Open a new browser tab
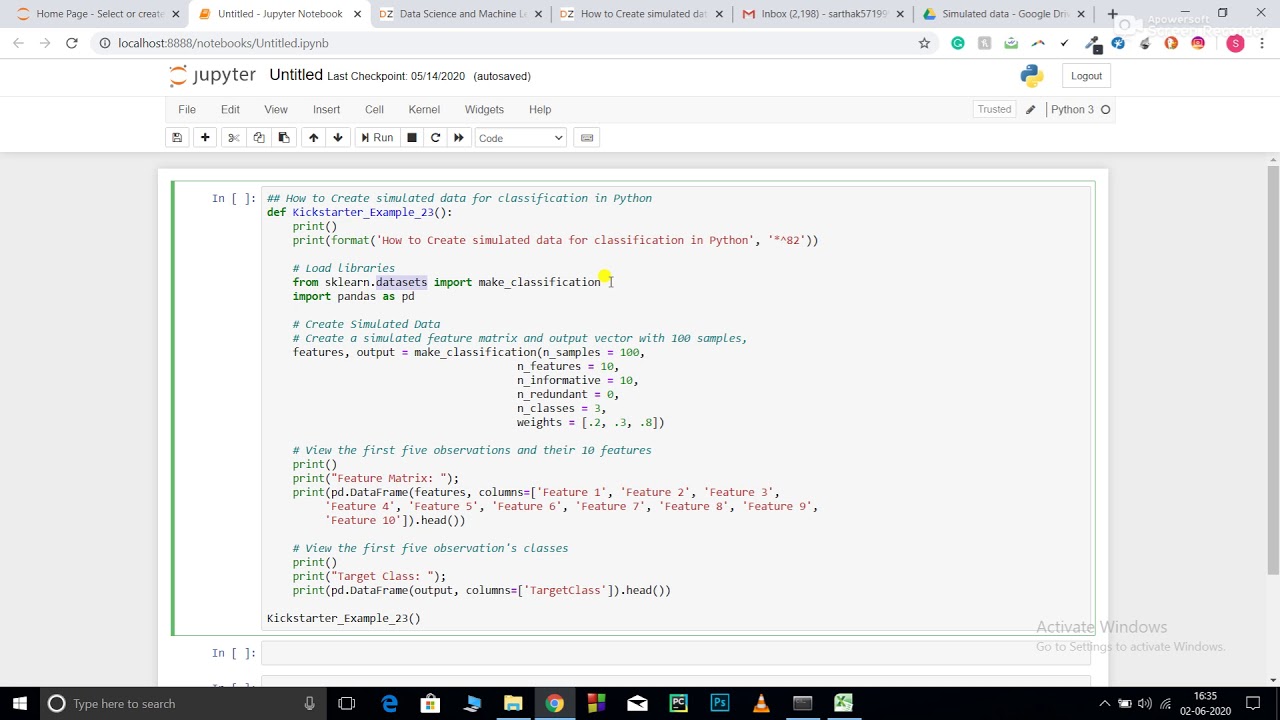The image size is (1280, 720). coord(1112,14)
